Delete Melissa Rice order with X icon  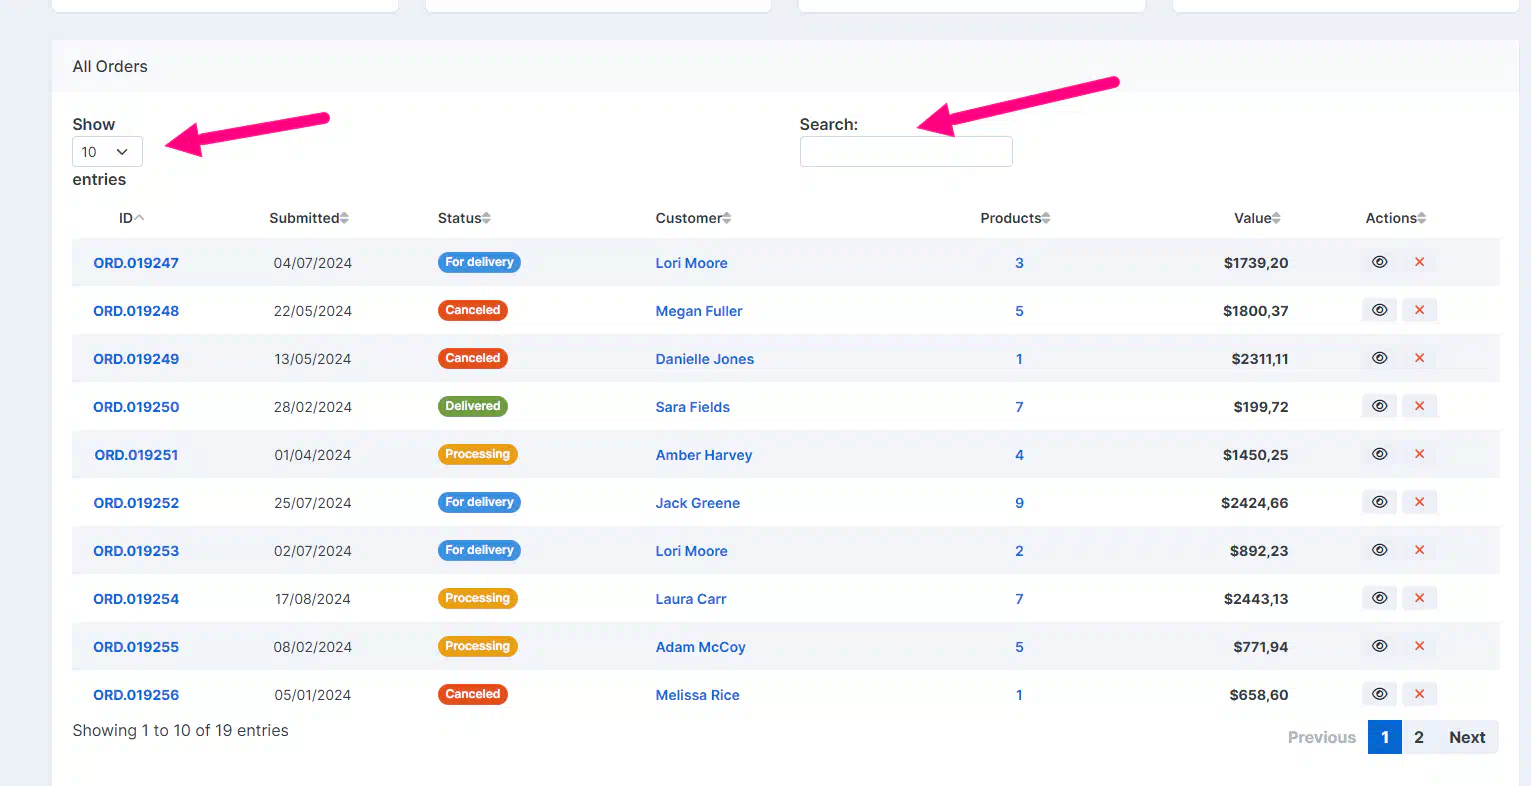(x=1419, y=694)
